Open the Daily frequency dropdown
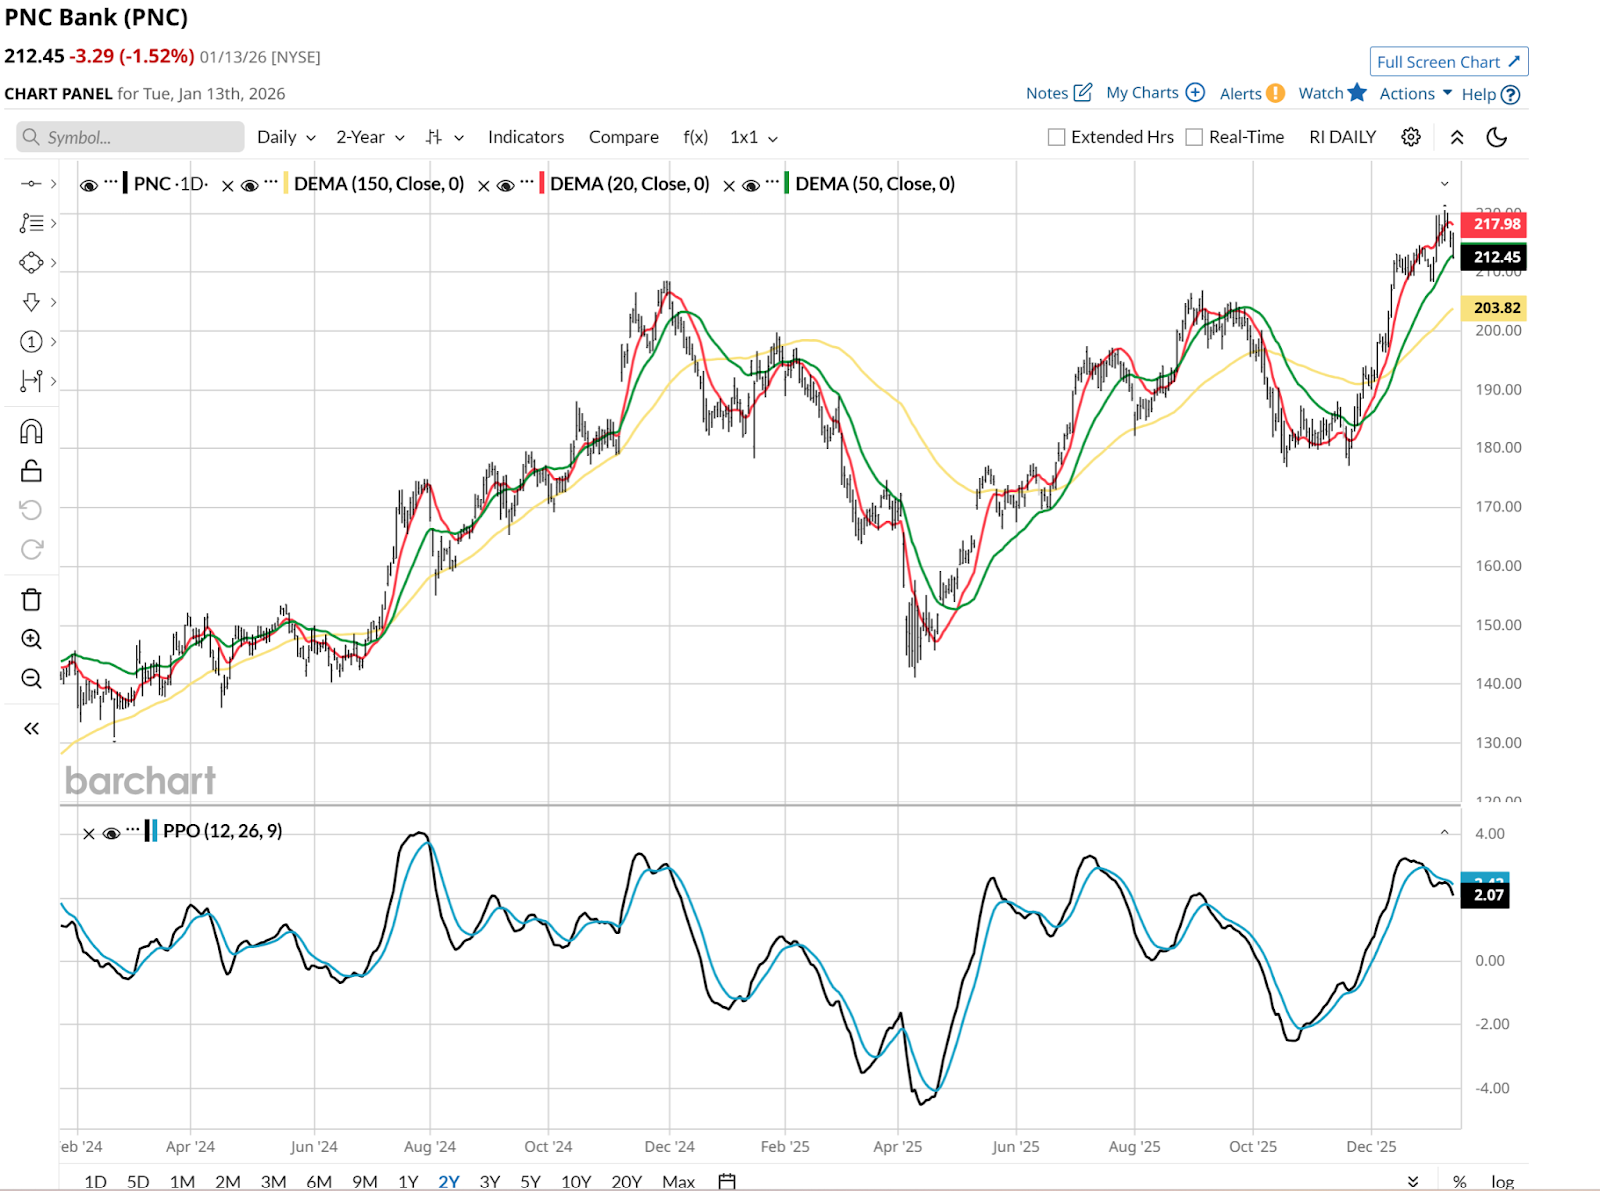1600x1191 pixels. point(286,137)
